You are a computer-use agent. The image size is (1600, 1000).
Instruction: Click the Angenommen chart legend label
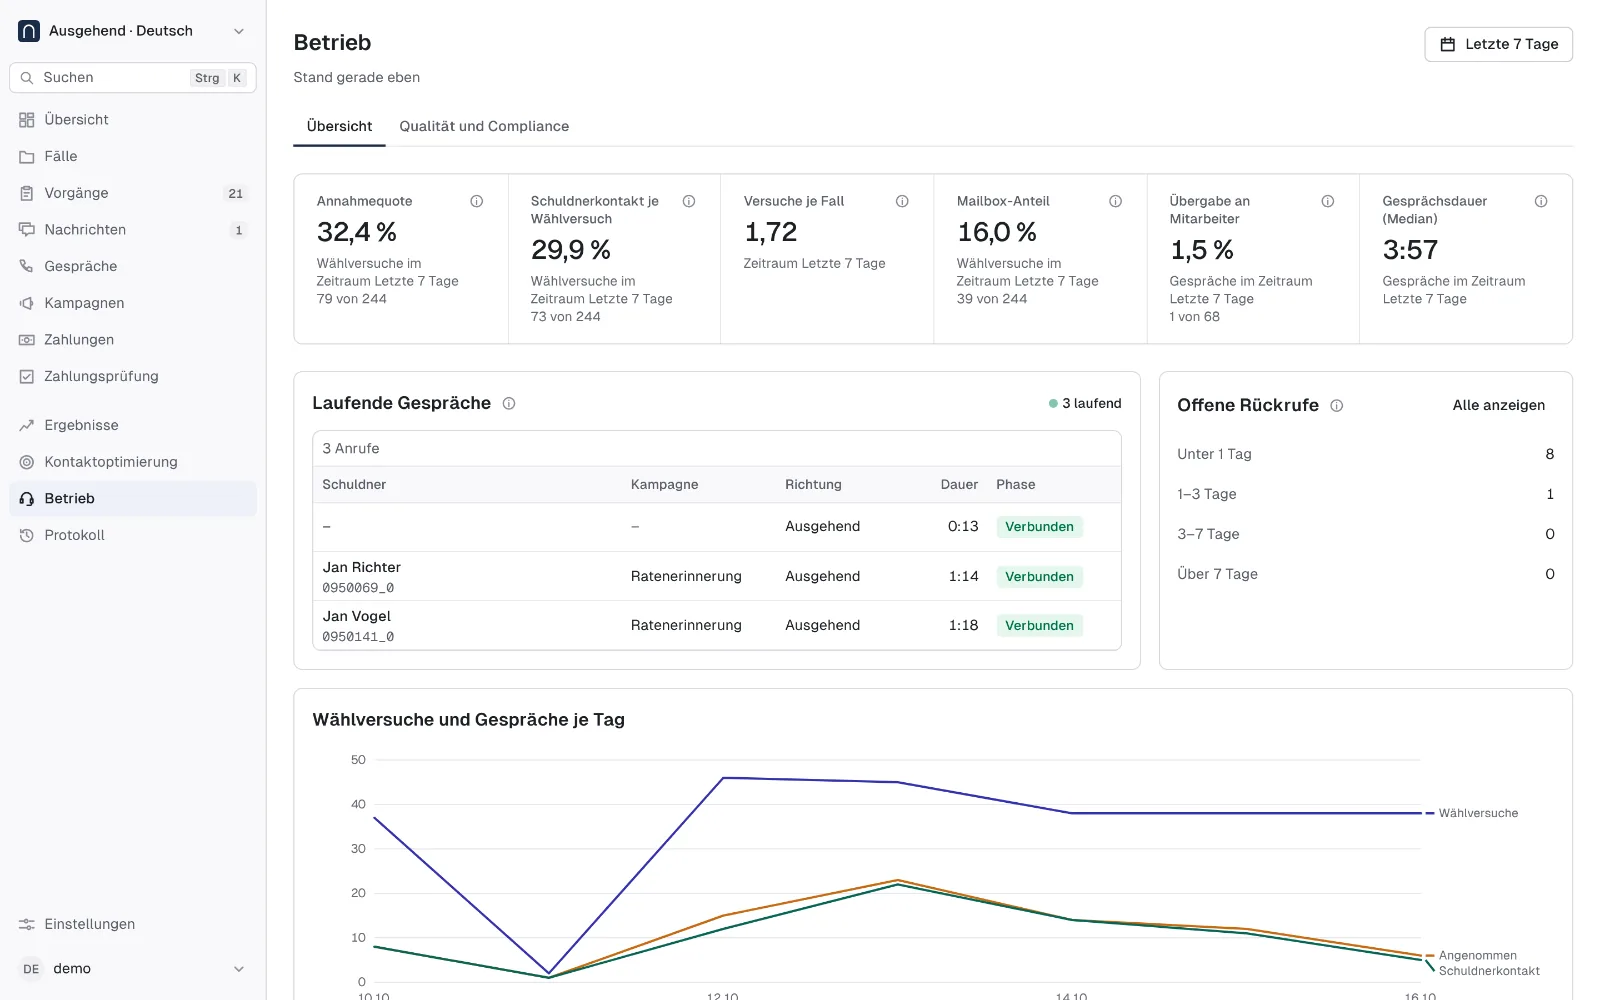point(1477,956)
